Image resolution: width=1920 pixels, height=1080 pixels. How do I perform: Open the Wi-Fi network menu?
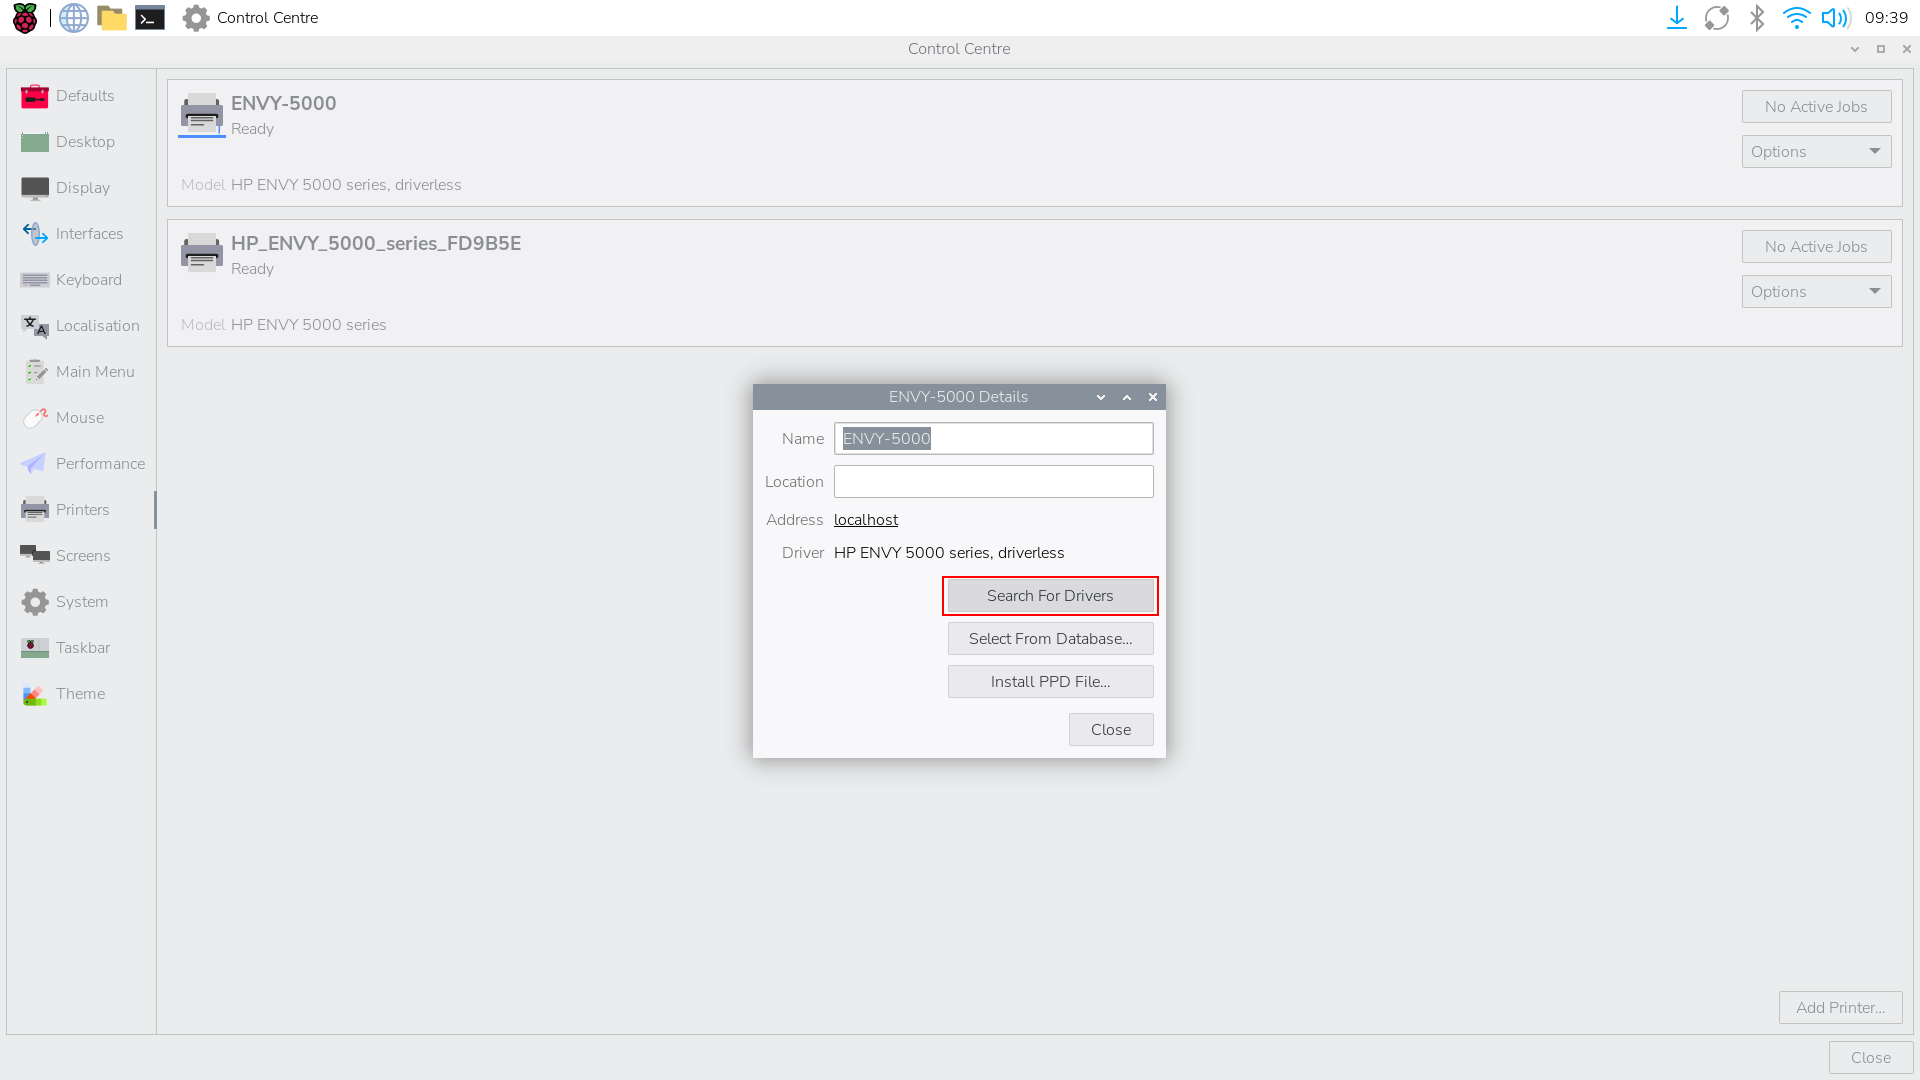[x=1796, y=18]
